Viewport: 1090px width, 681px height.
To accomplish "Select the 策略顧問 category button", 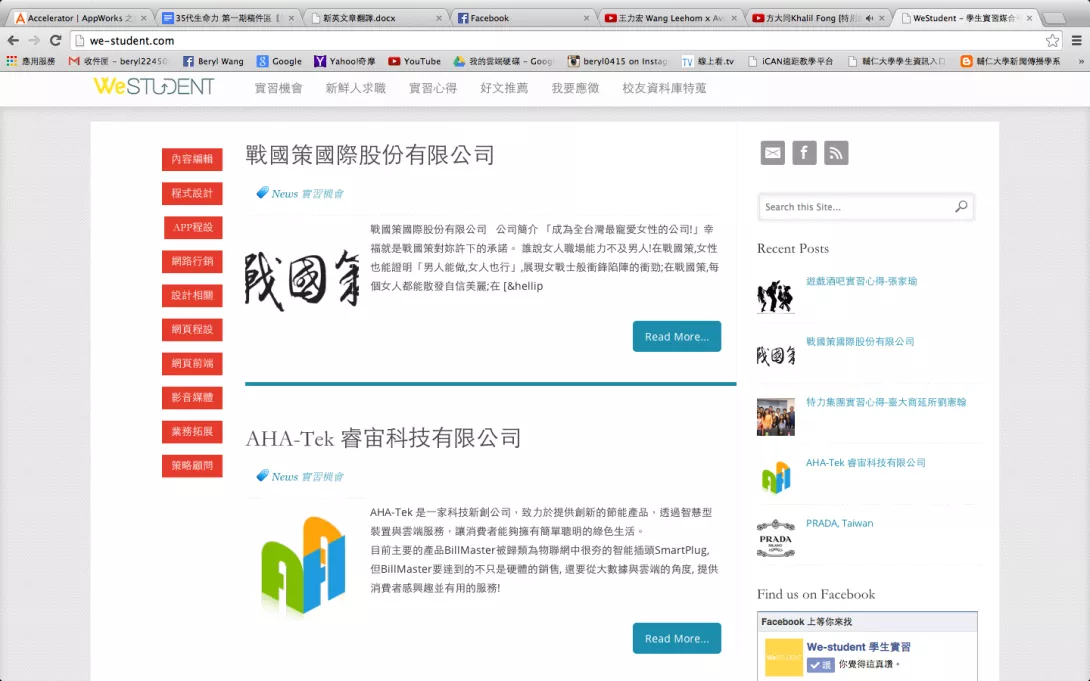I will click(192, 466).
